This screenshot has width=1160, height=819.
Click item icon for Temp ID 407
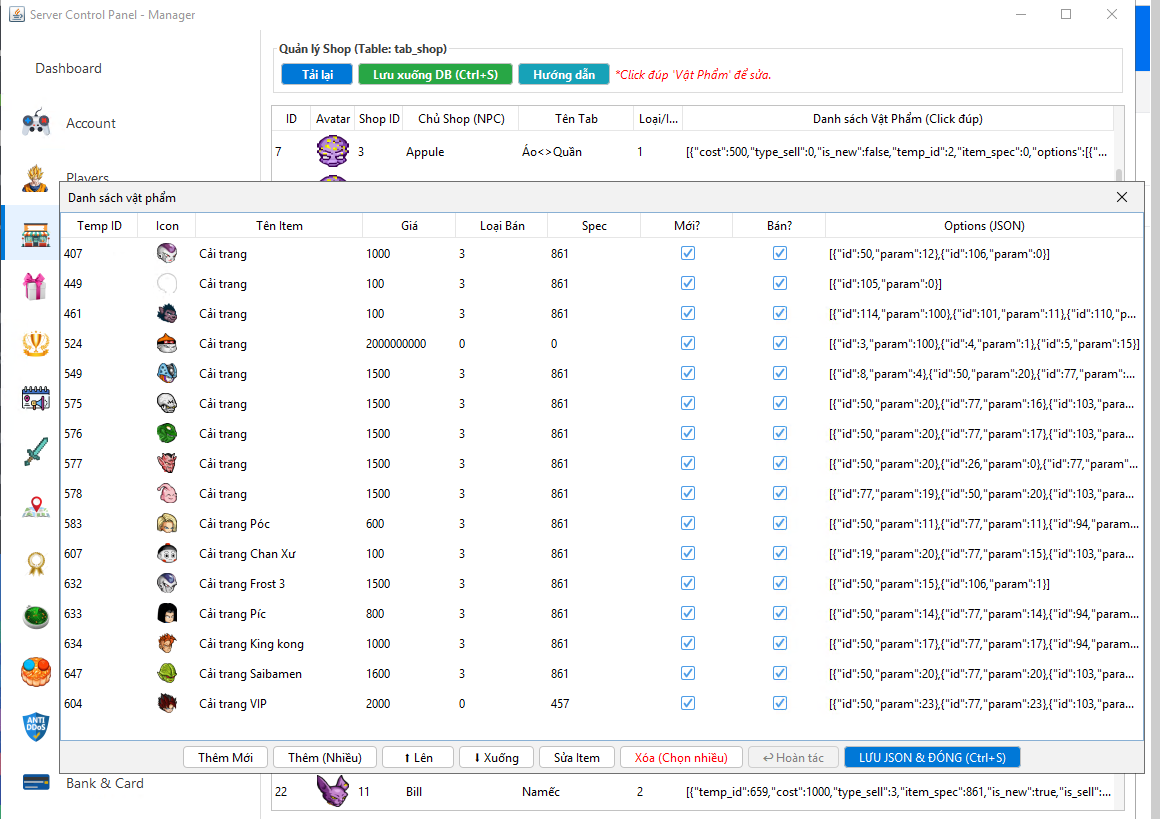tap(167, 253)
